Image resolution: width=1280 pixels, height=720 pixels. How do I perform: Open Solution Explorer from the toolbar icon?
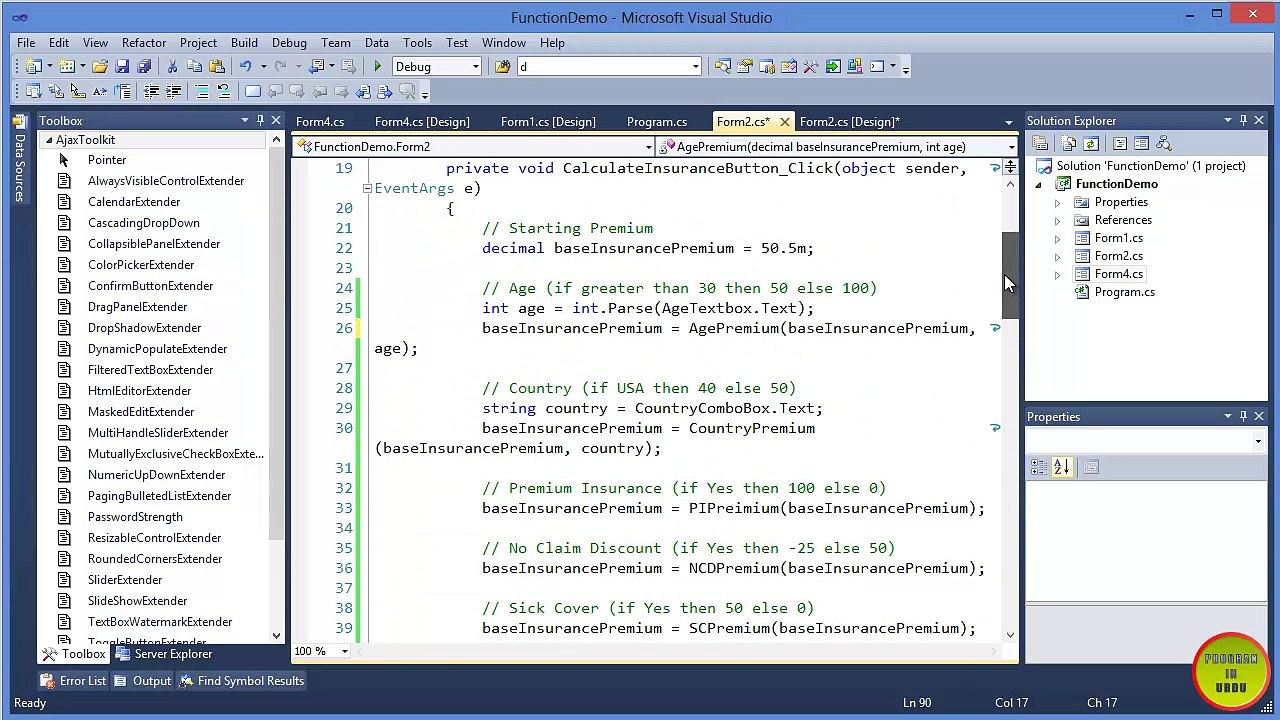(722, 66)
